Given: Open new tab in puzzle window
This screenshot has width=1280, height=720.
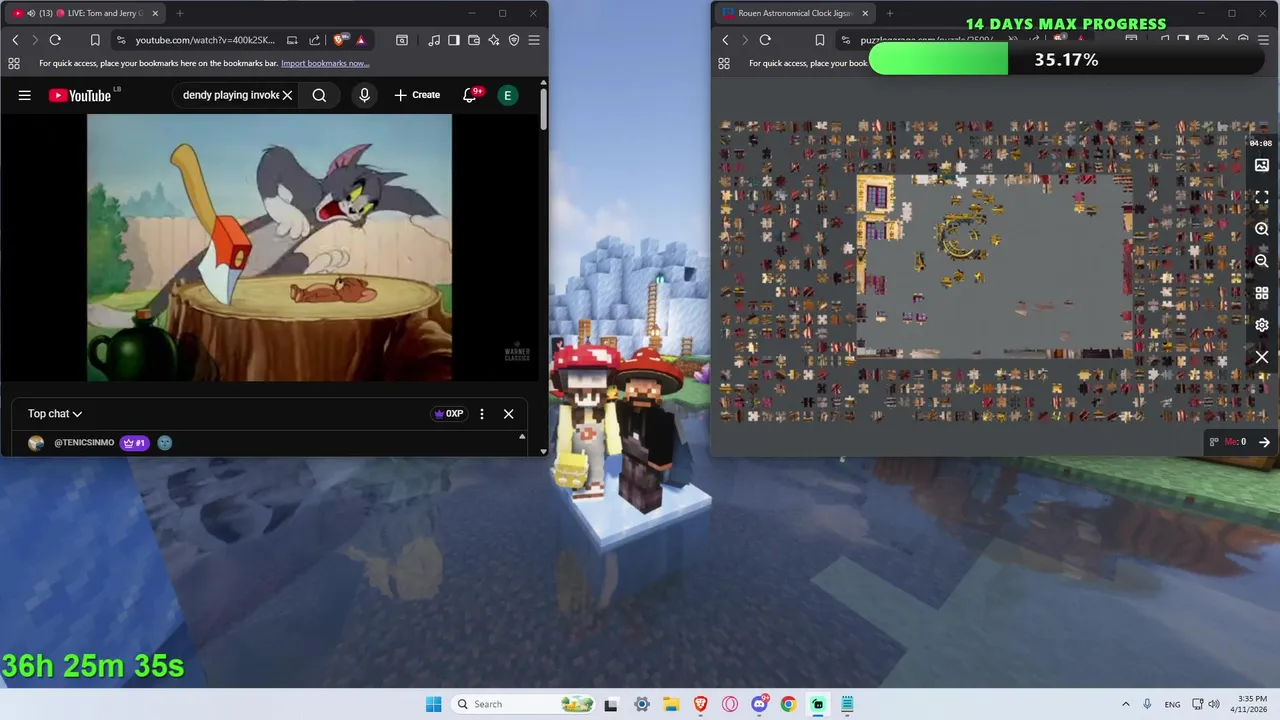Looking at the screenshot, I should tap(890, 13).
